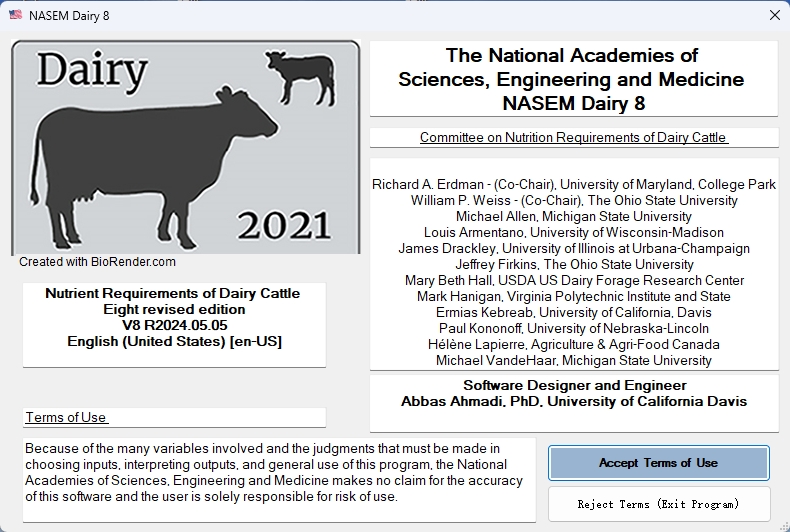
Task: Click the Michael VandeHaar committee entry
Action: point(574,361)
